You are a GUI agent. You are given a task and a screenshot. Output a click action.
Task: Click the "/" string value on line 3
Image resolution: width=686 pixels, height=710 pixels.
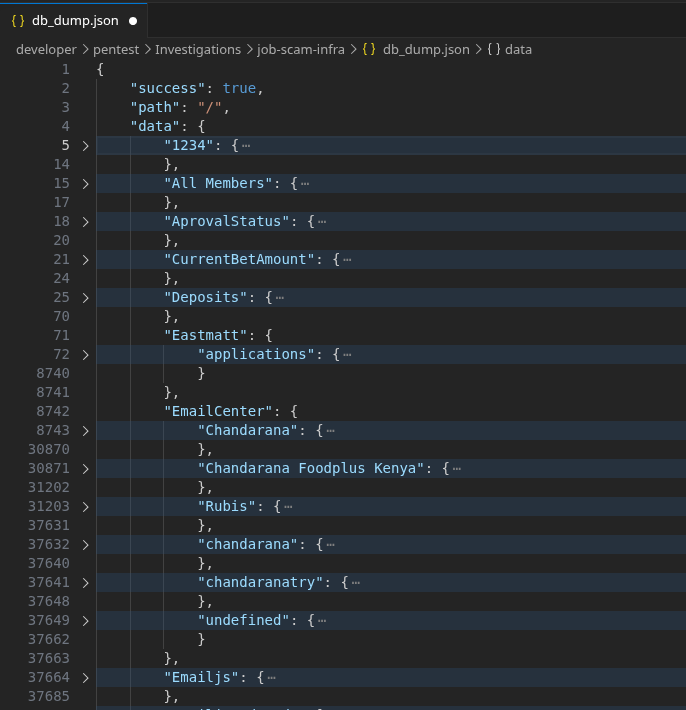[x=210, y=107]
